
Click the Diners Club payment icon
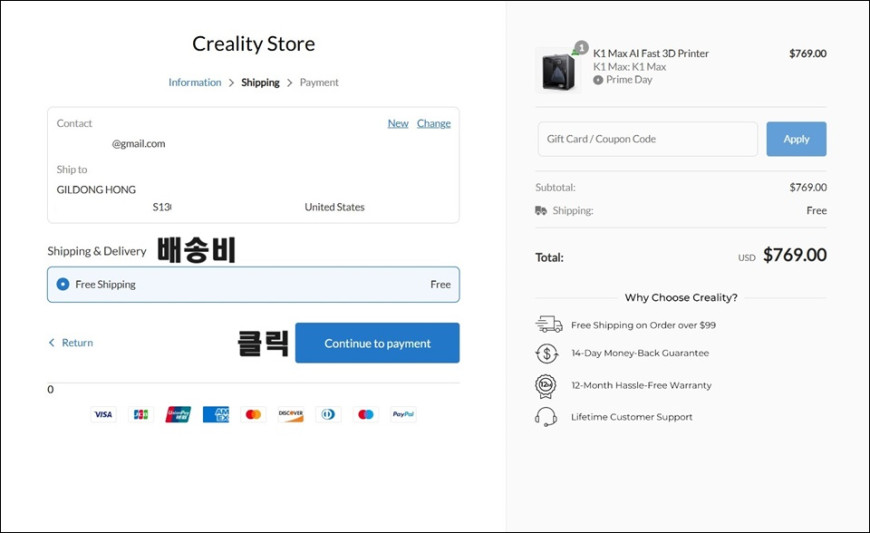(x=328, y=414)
